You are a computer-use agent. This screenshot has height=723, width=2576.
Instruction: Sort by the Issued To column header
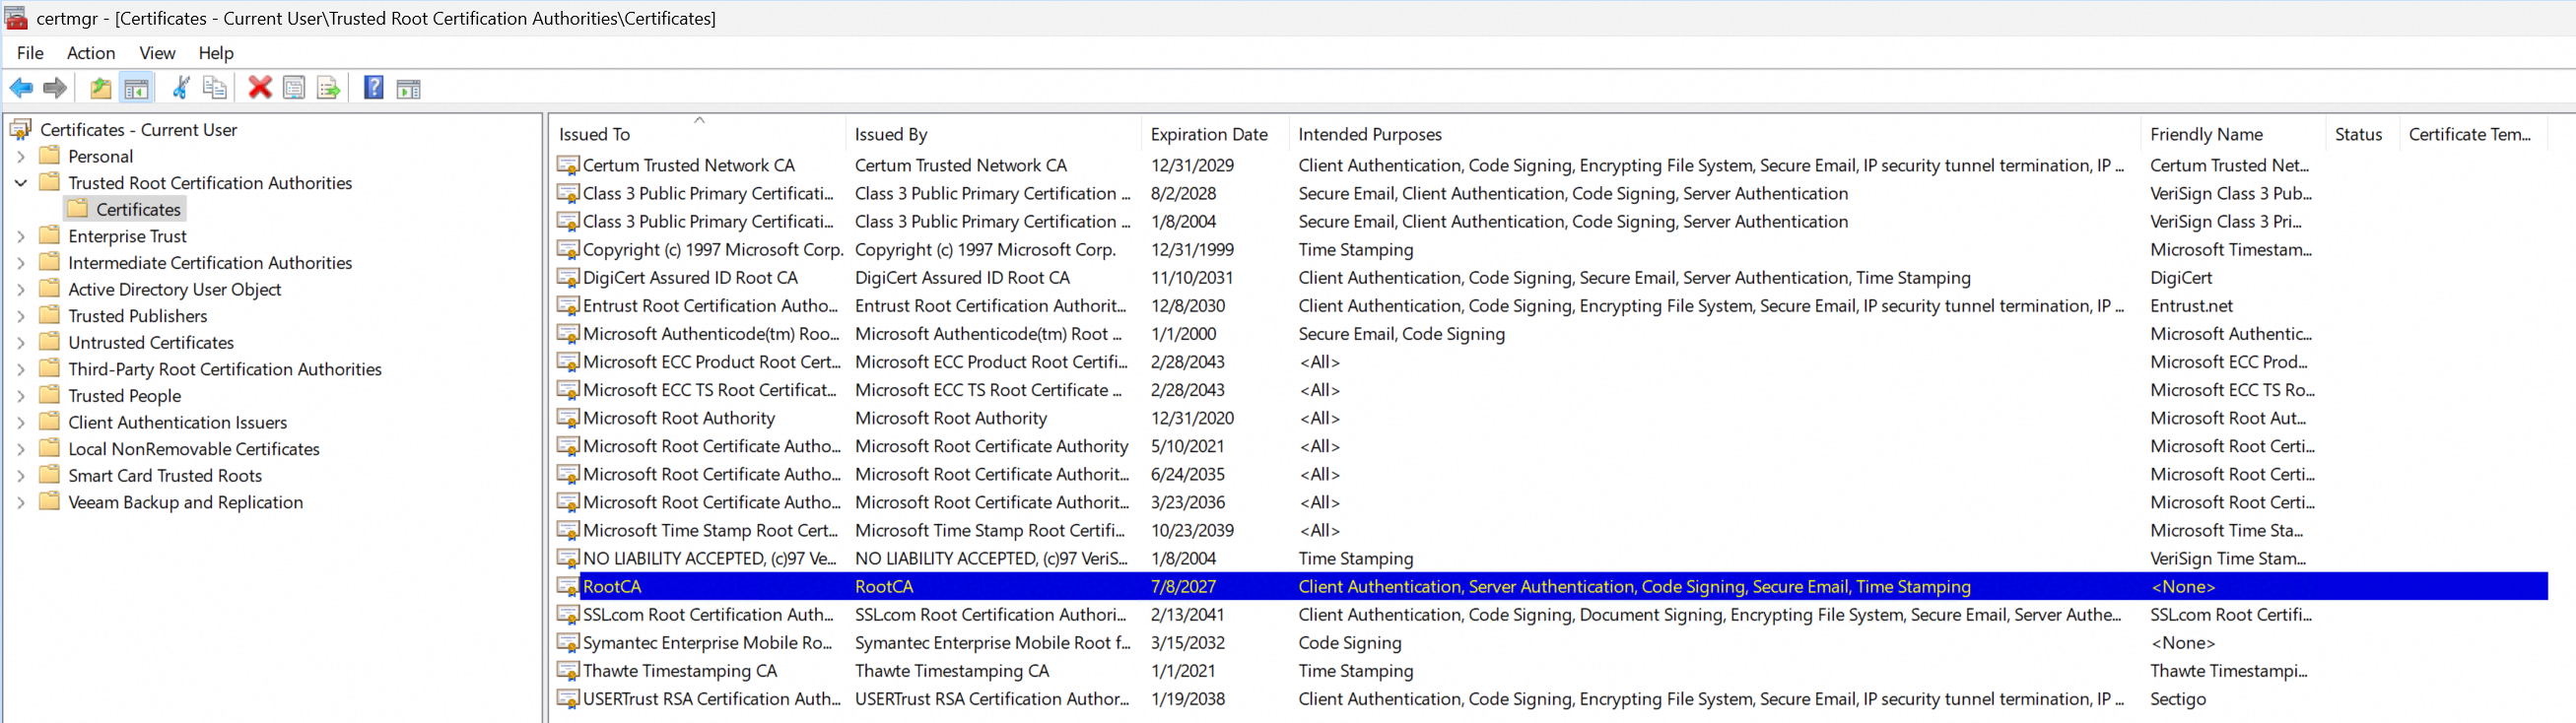click(x=698, y=134)
